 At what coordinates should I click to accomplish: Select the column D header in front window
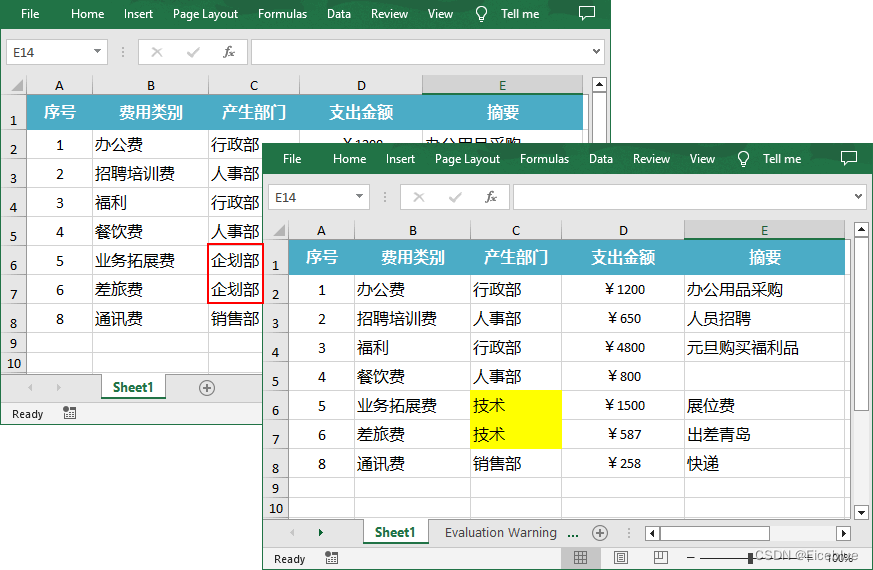(x=623, y=230)
